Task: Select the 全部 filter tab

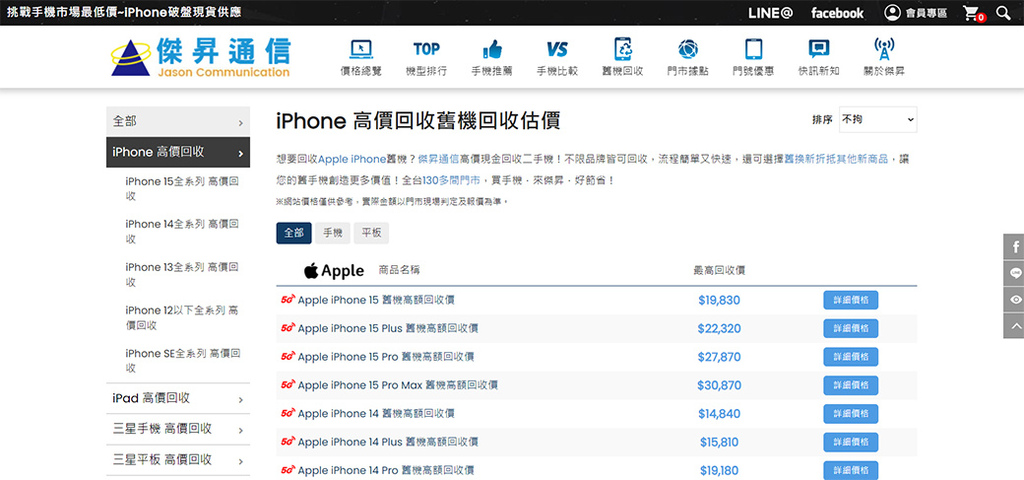Action: (x=294, y=233)
